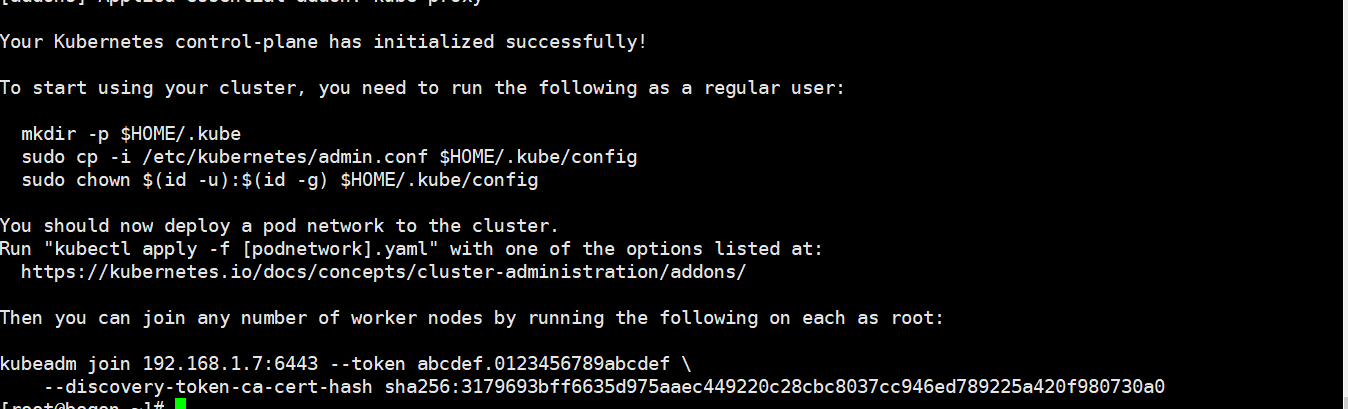Image resolution: width=1348 pixels, height=409 pixels.
Task: Click the root@bogon shell prompt
Action: [80, 404]
